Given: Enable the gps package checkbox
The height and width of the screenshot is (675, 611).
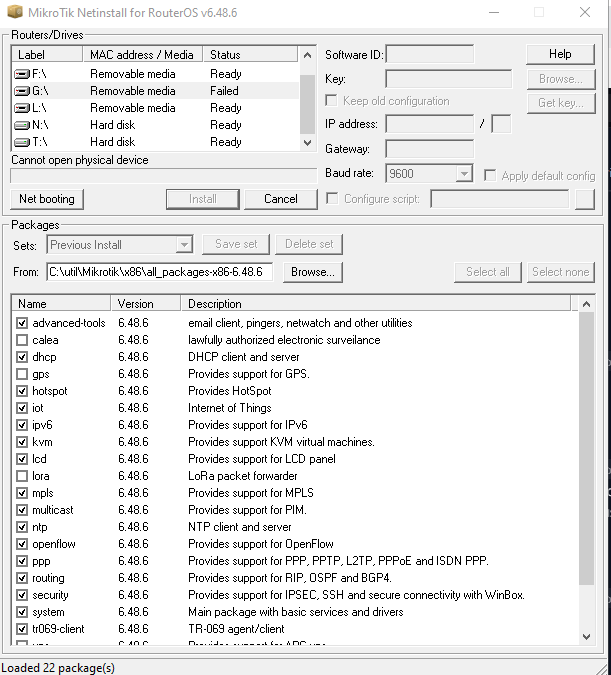Looking at the screenshot, I should [x=22, y=374].
